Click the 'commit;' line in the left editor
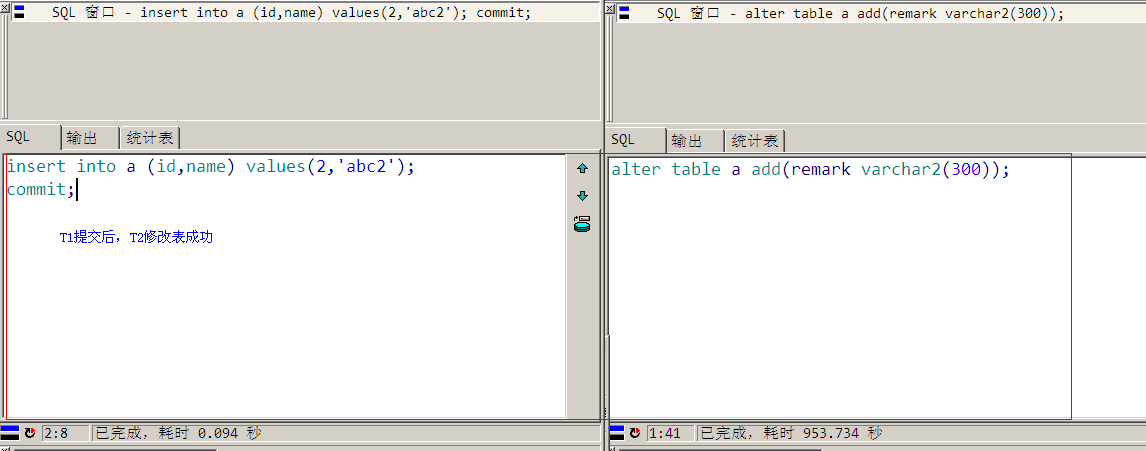1146x451 pixels. [40, 190]
